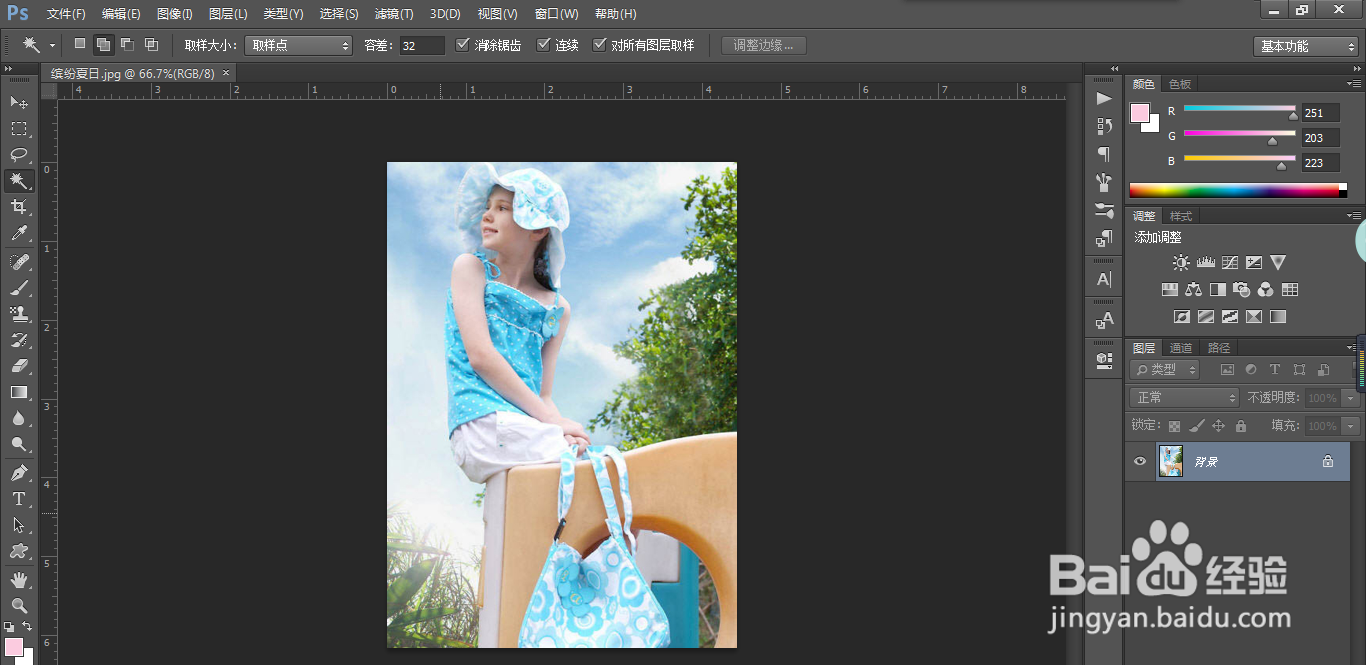Image resolution: width=1366 pixels, height=665 pixels.
Task: Choose New Selection mode
Action: (x=80, y=44)
